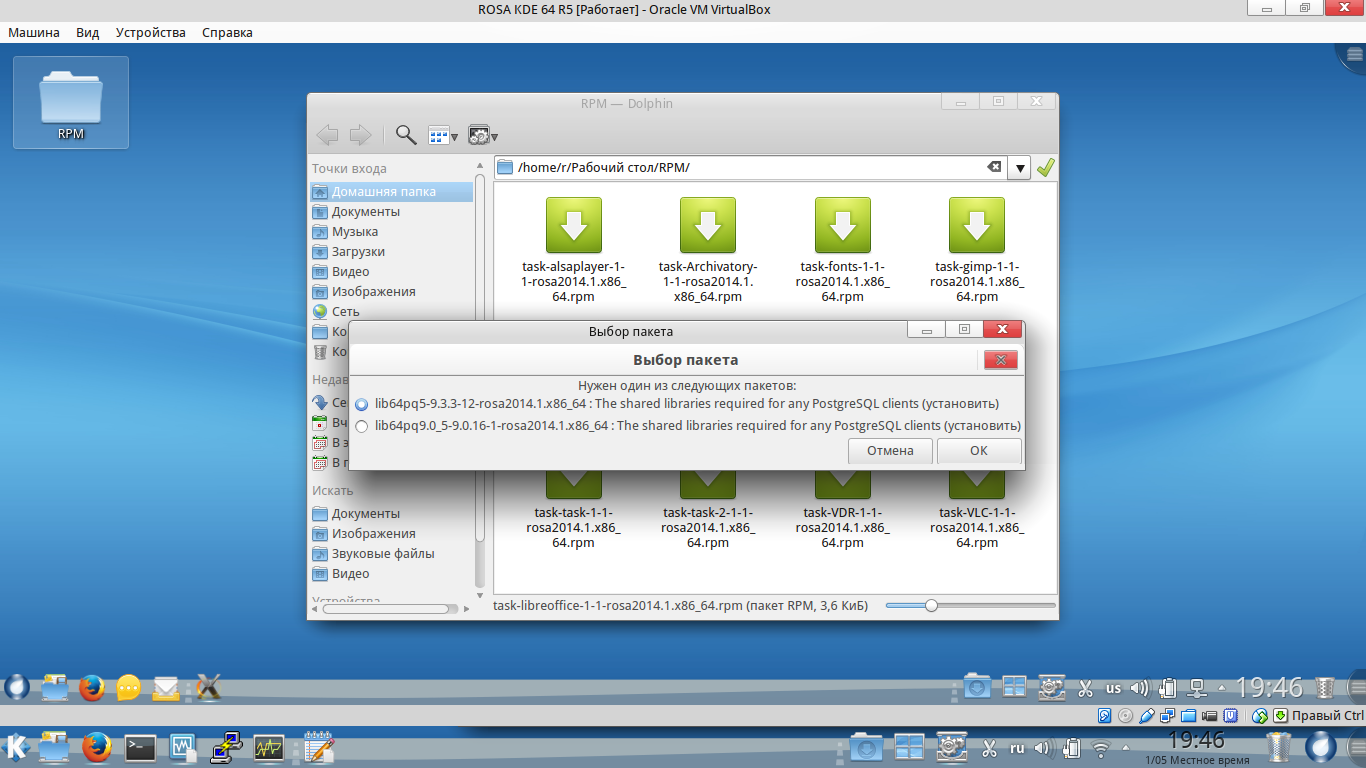The width and height of the screenshot is (1366, 768).
Task: Click the places panel vertical scrollbar
Action: tap(480, 380)
